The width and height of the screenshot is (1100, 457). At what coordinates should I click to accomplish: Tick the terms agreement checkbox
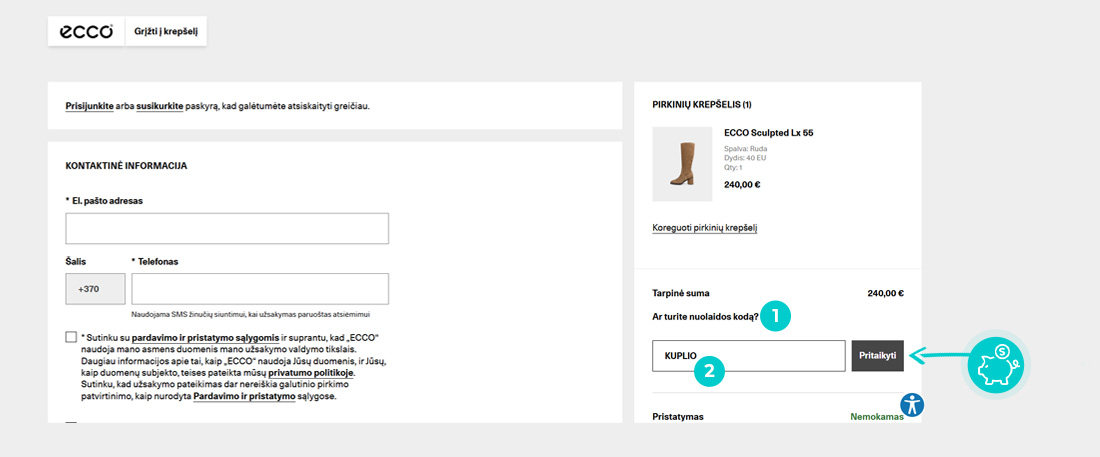pos(71,337)
